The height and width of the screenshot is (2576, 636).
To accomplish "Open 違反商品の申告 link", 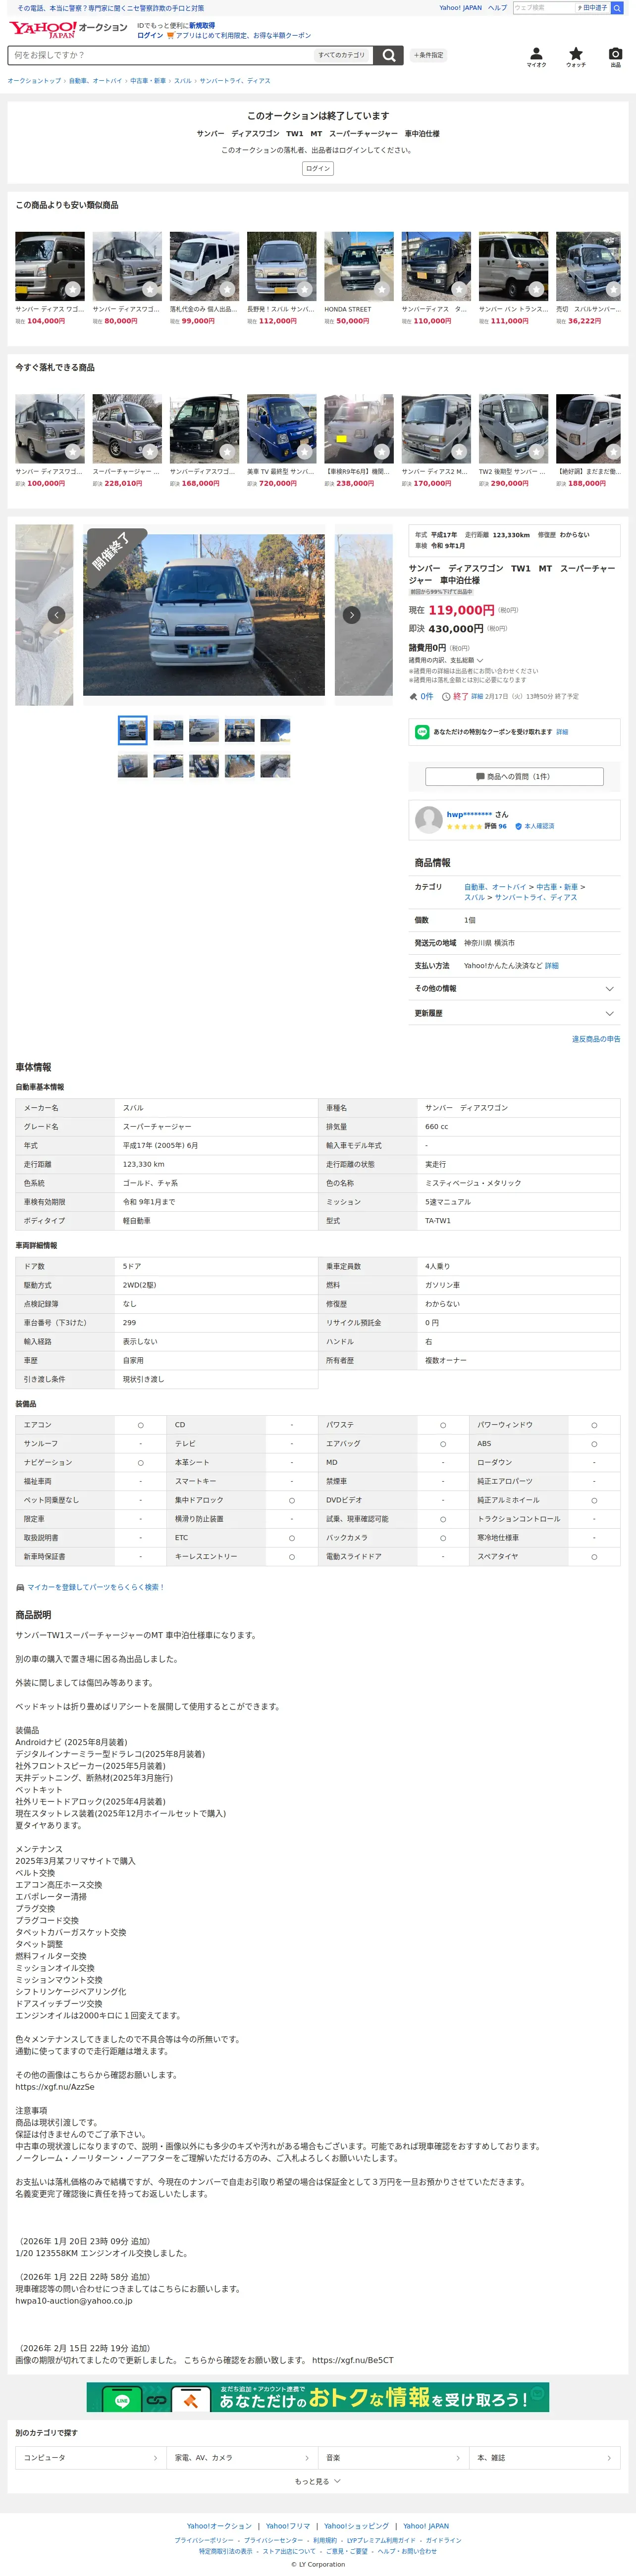I will 596,1039.
